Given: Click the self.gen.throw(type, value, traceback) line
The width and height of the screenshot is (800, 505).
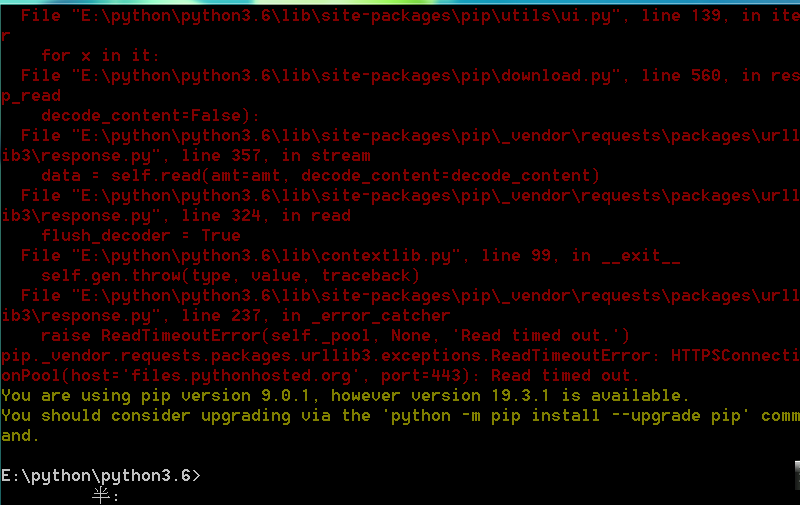Looking at the screenshot, I should (230, 276).
